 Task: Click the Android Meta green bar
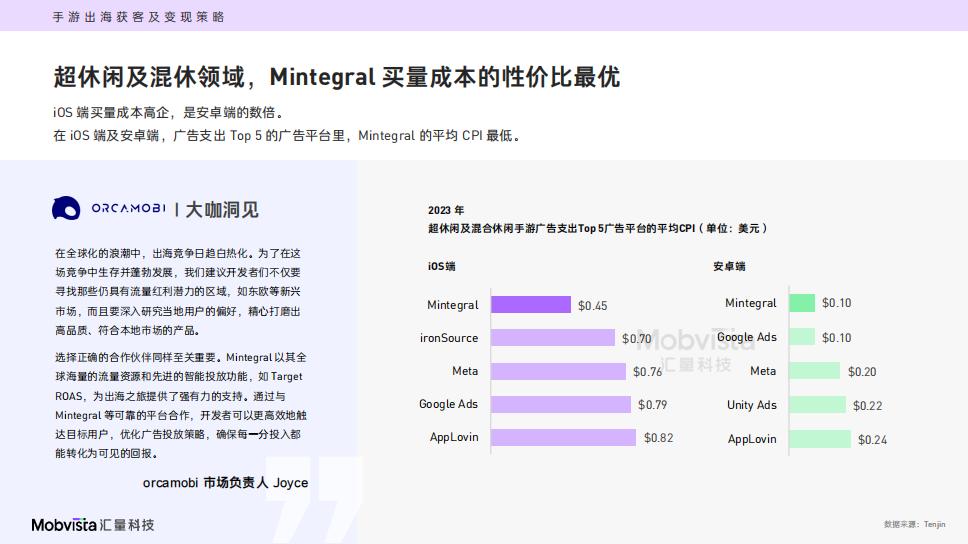(815, 370)
